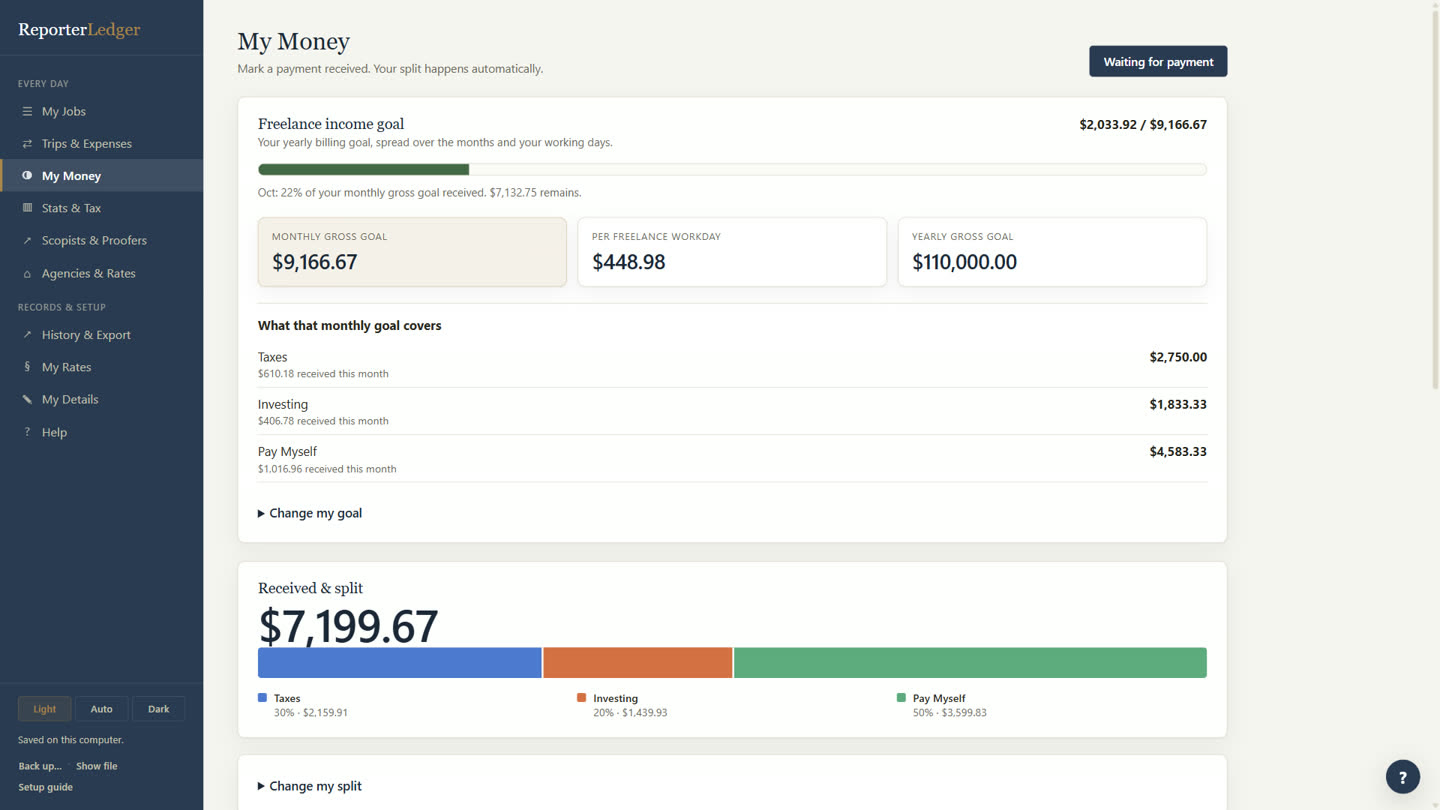Click the My Rates section-sign icon
Viewport: 1440px width, 810px height.
click(27, 367)
